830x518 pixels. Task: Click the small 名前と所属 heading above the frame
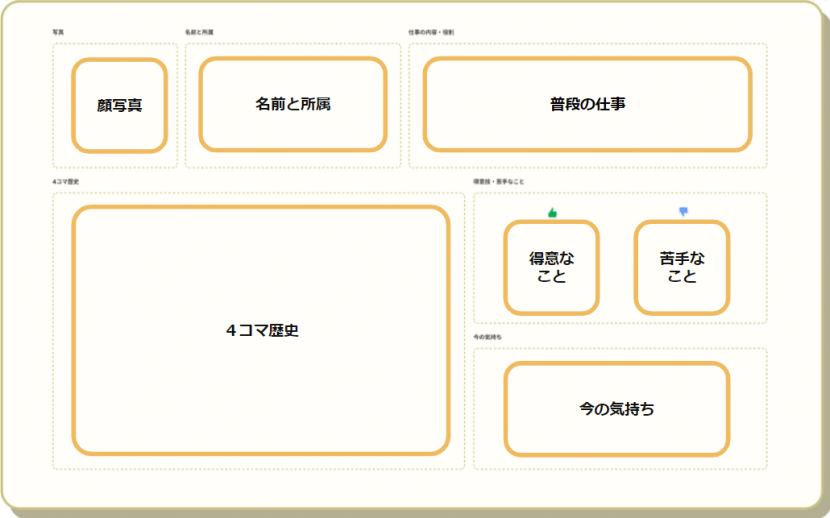tap(199, 32)
